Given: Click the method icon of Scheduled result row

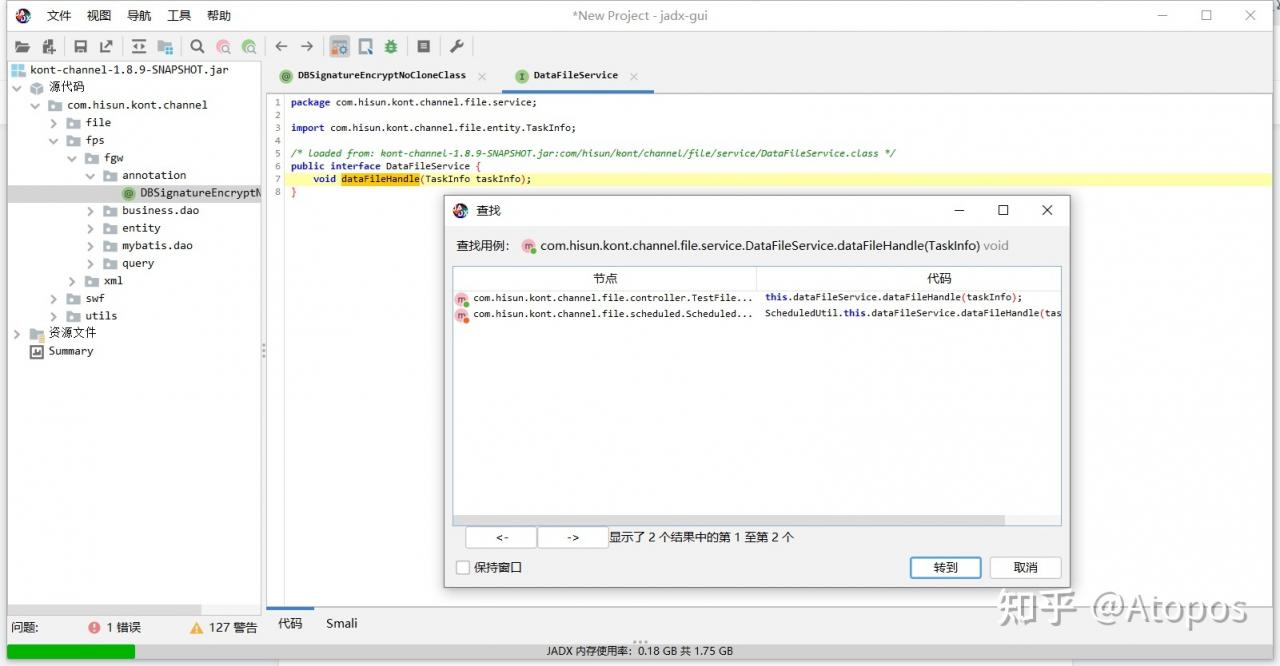Looking at the screenshot, I should pos(462,315).
